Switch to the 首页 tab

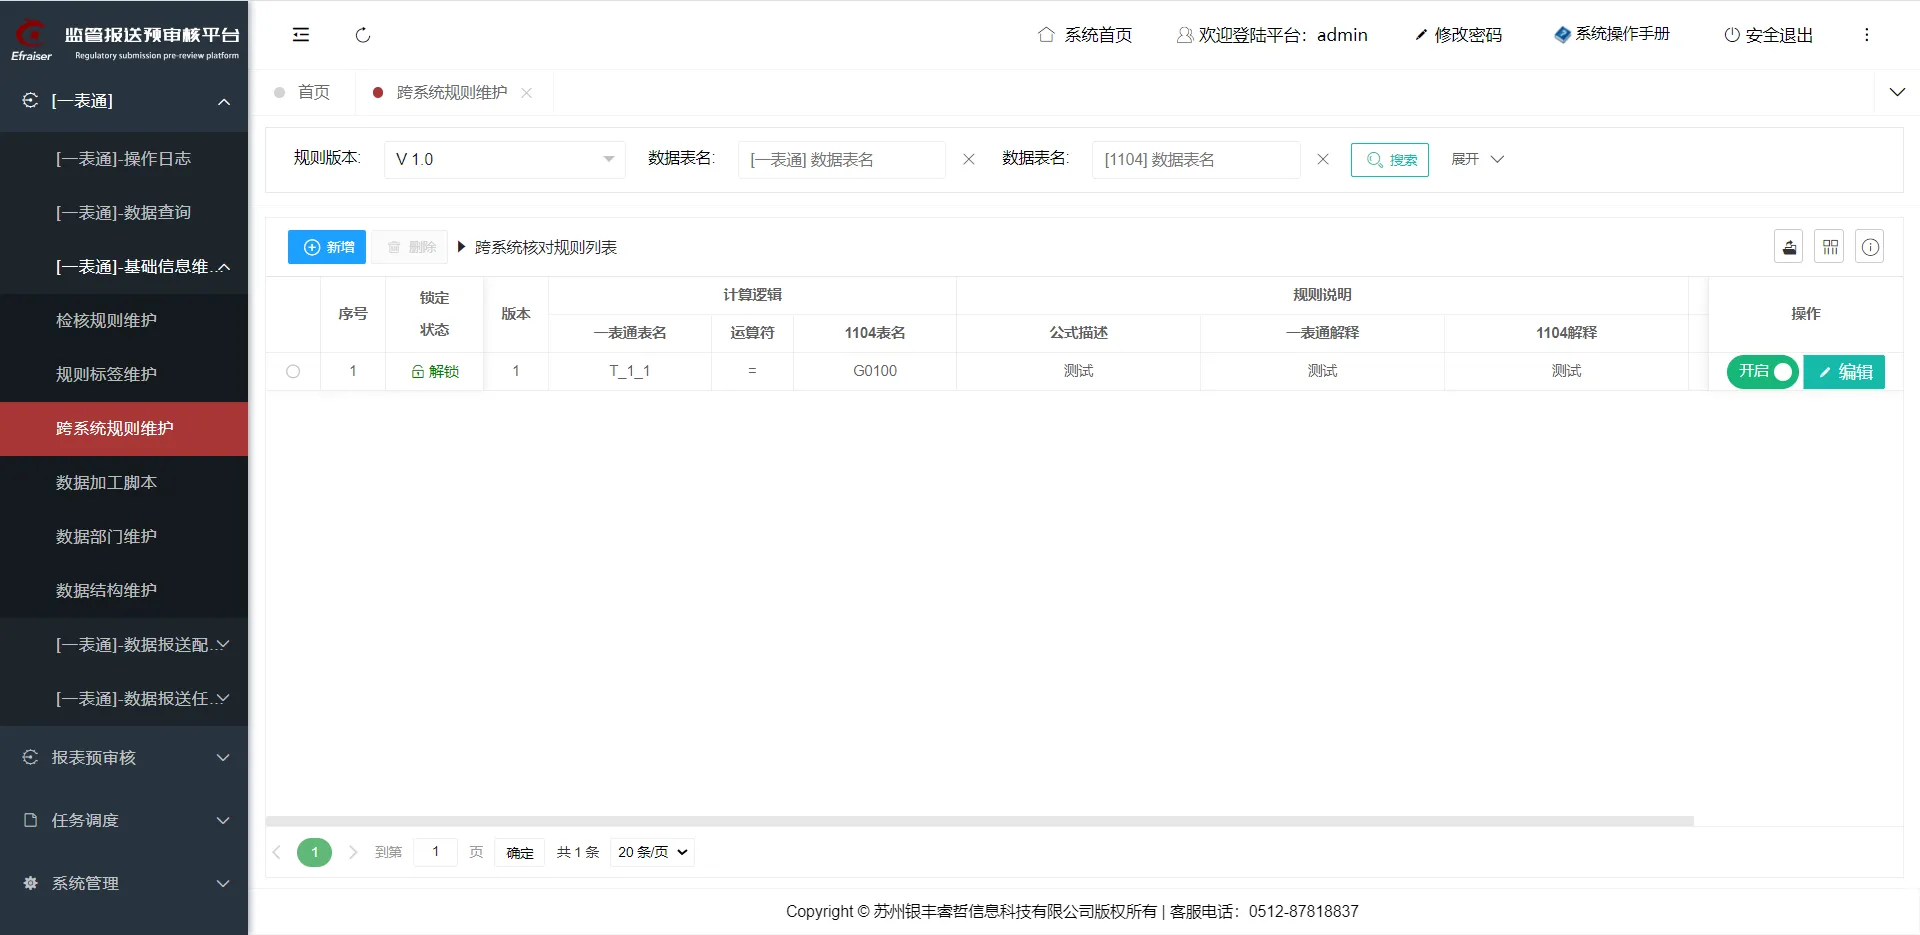click(313, 93)
